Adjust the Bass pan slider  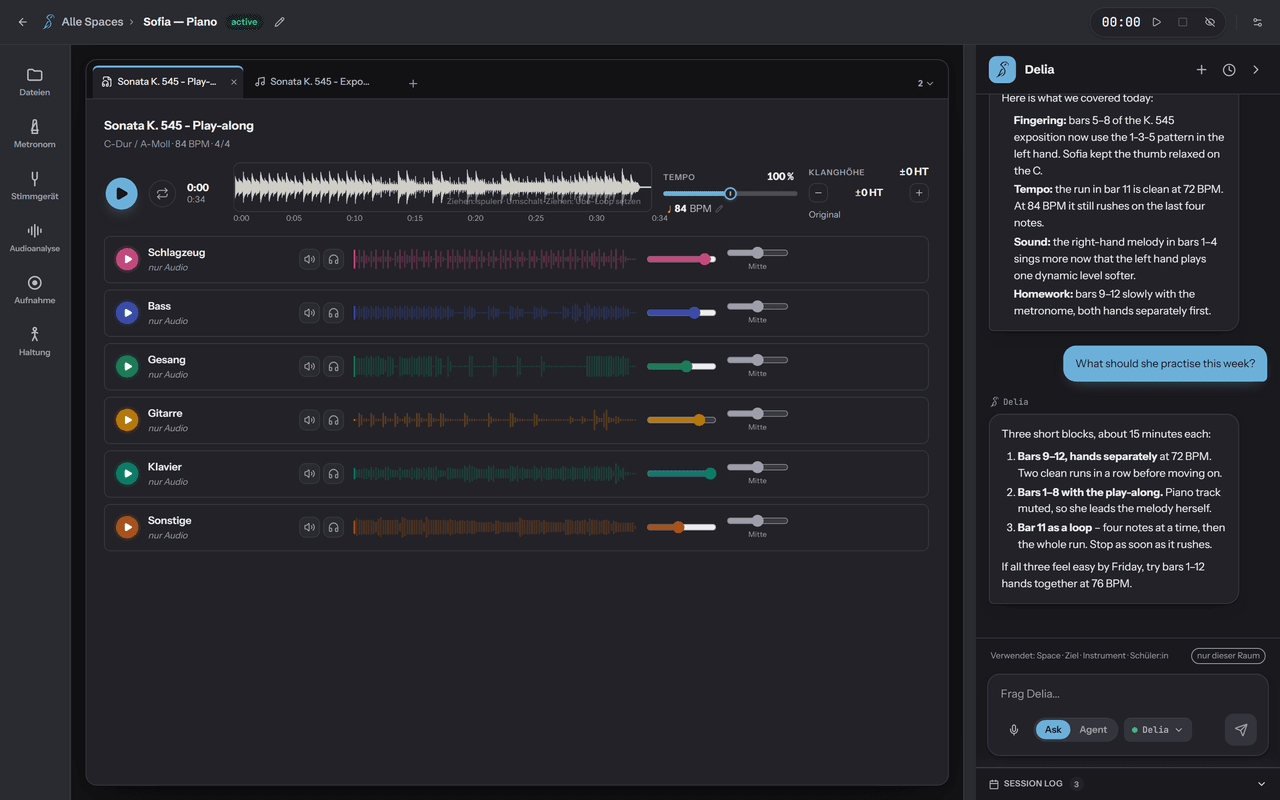pos(757,306)
